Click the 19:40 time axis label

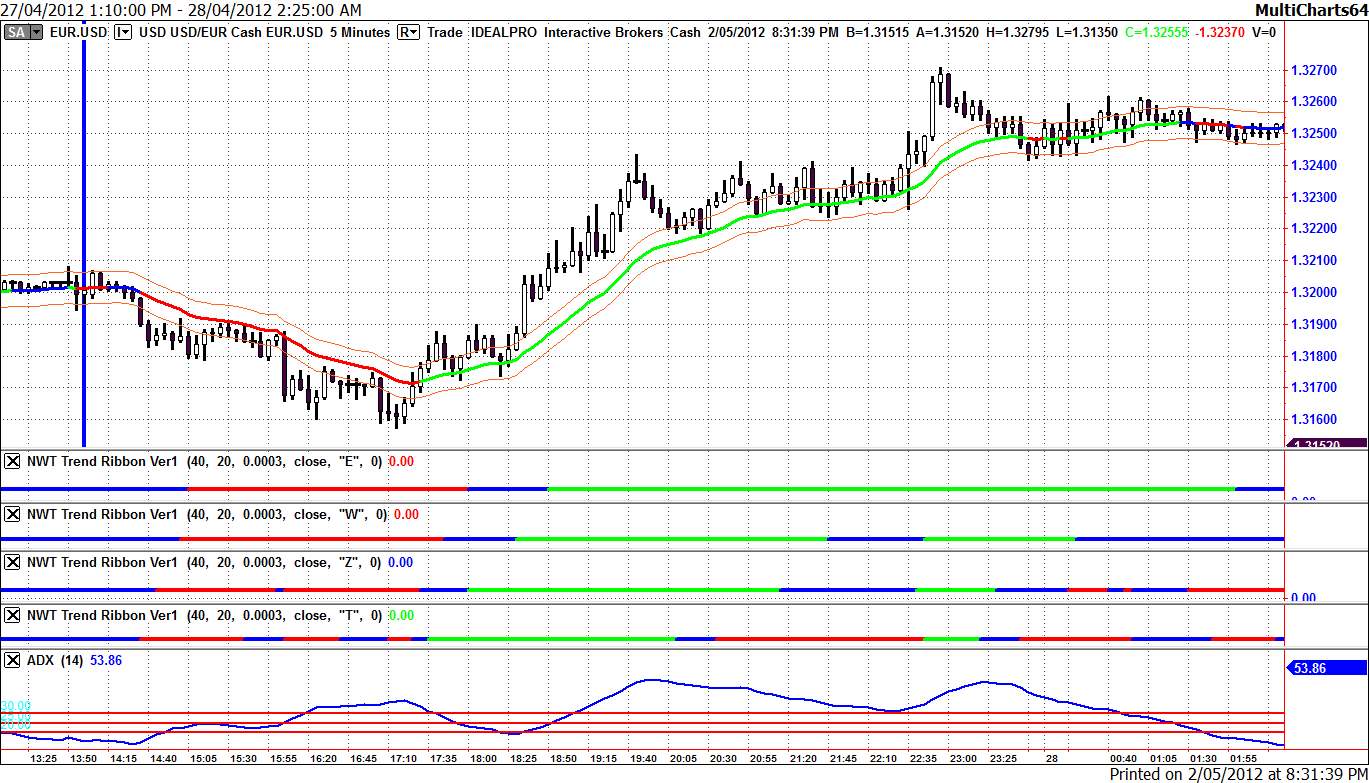(642, 759)
